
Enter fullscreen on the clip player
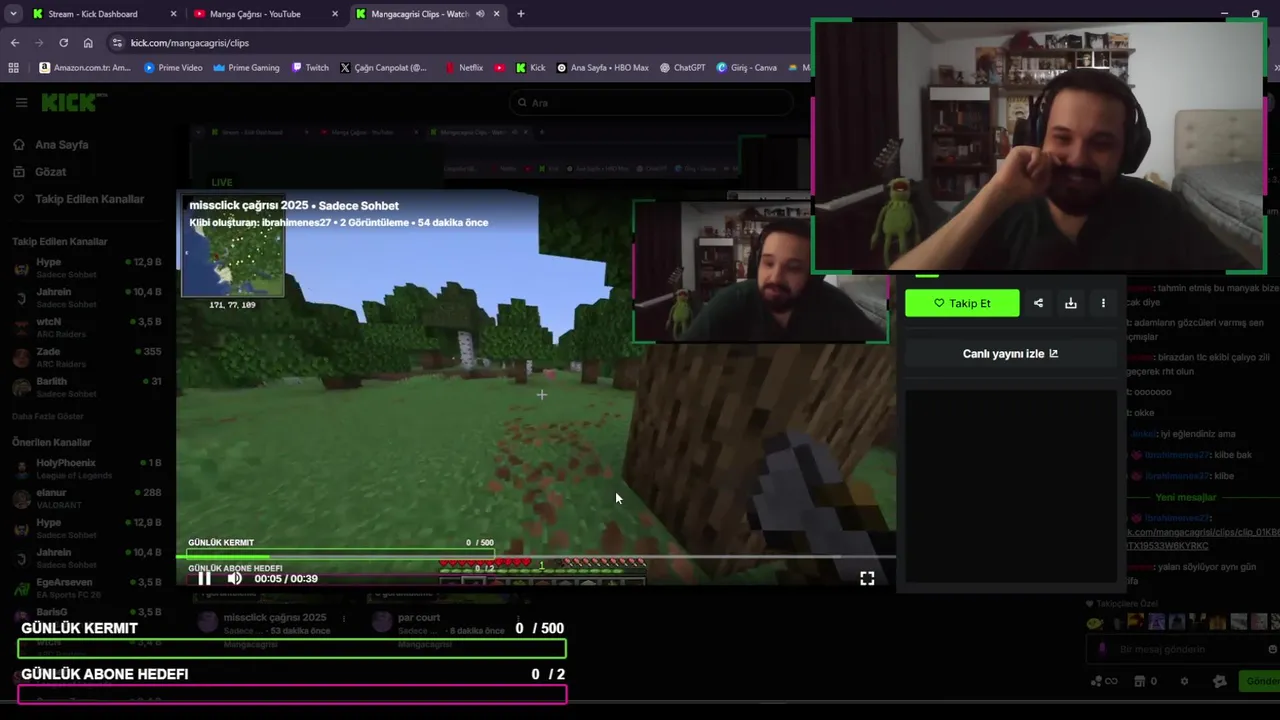point(867,578)
